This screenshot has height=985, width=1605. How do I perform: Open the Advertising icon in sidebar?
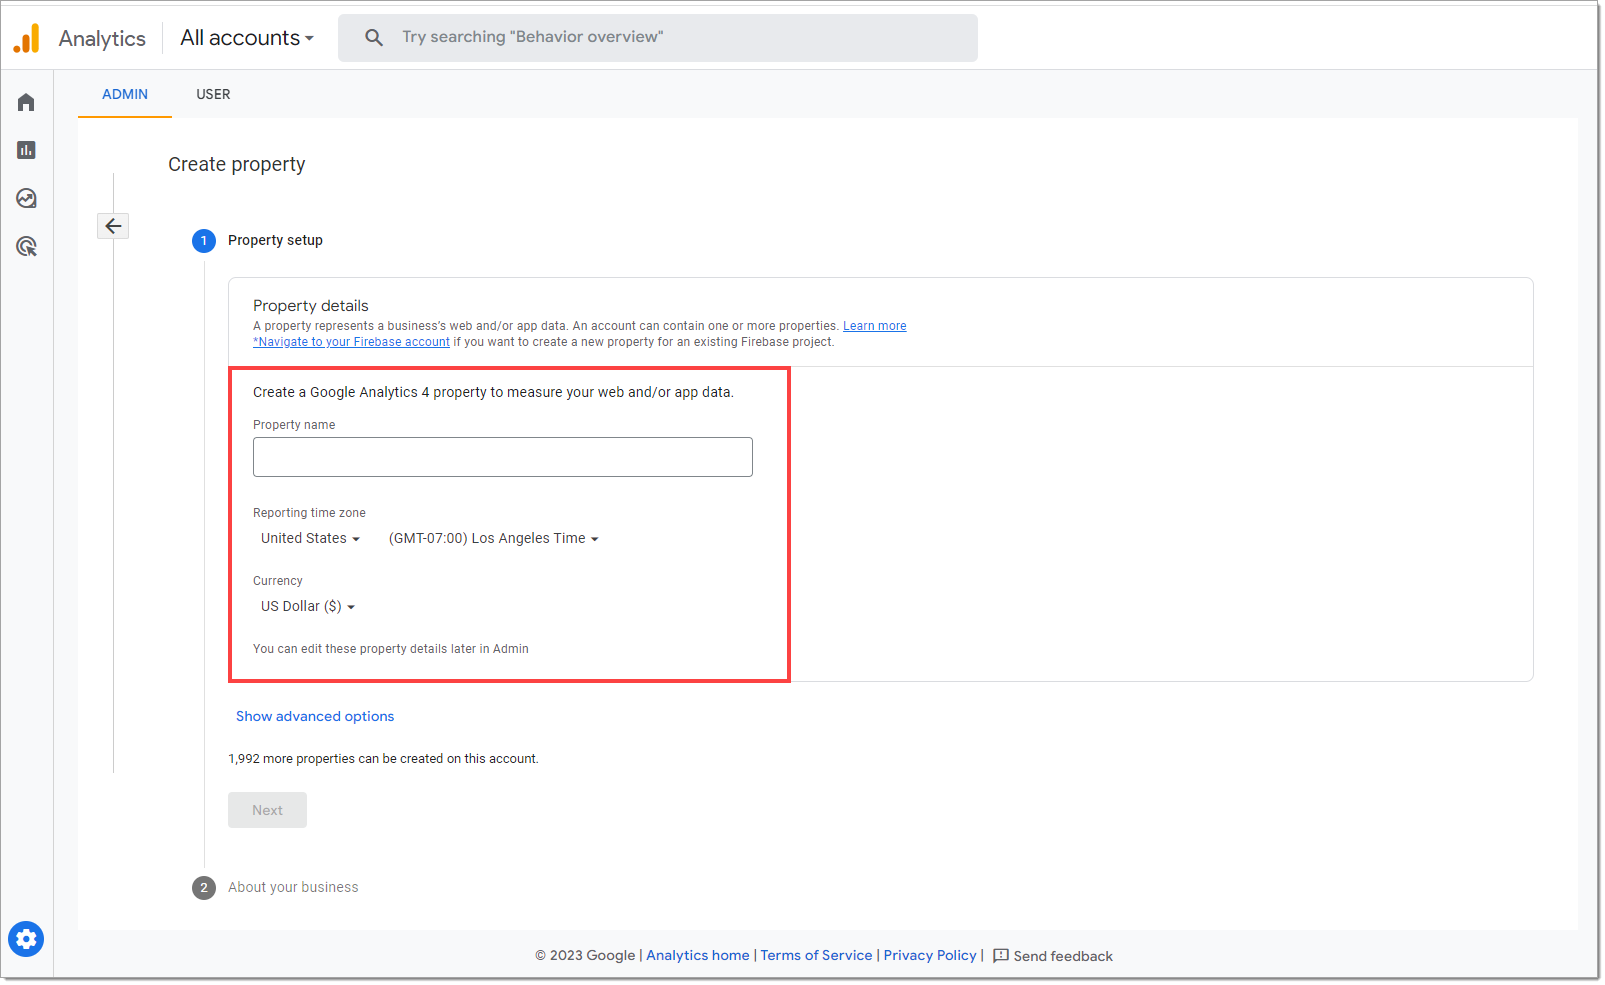(x=26, y=246)
